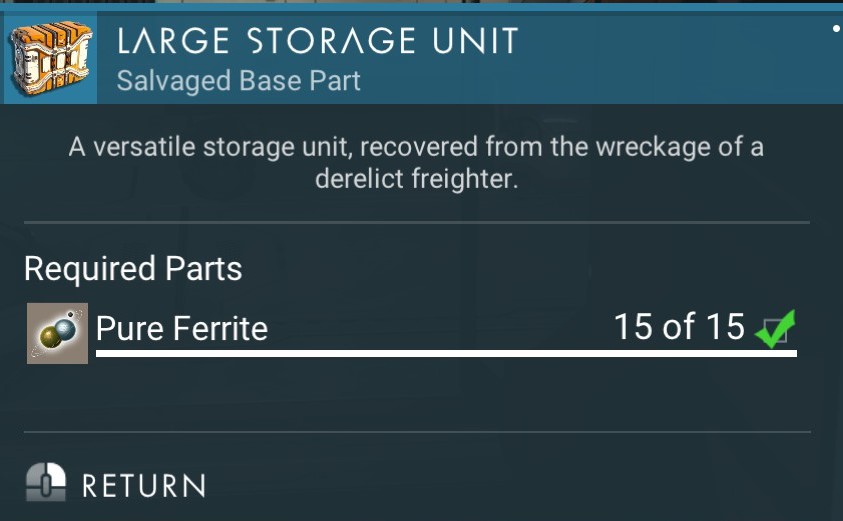Click the RETURN label
The height and width of the screenshot is (521, 843).
tap(144, 486)
